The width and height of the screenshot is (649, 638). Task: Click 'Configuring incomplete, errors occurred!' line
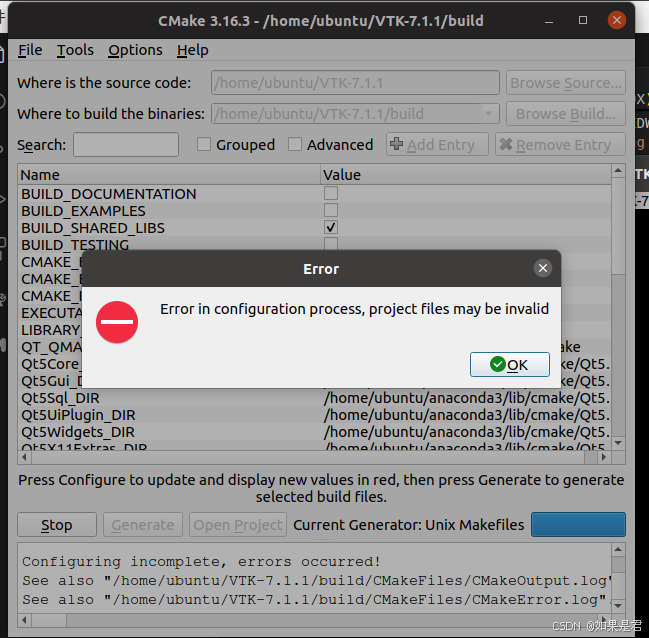click(x=201, y=561)
